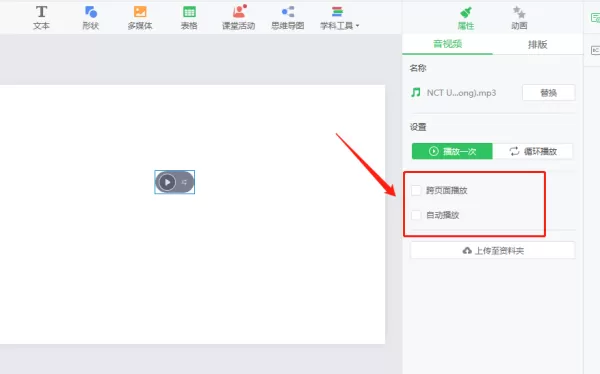Switch to the 动画 animation panel

click(x=519, y=18)
